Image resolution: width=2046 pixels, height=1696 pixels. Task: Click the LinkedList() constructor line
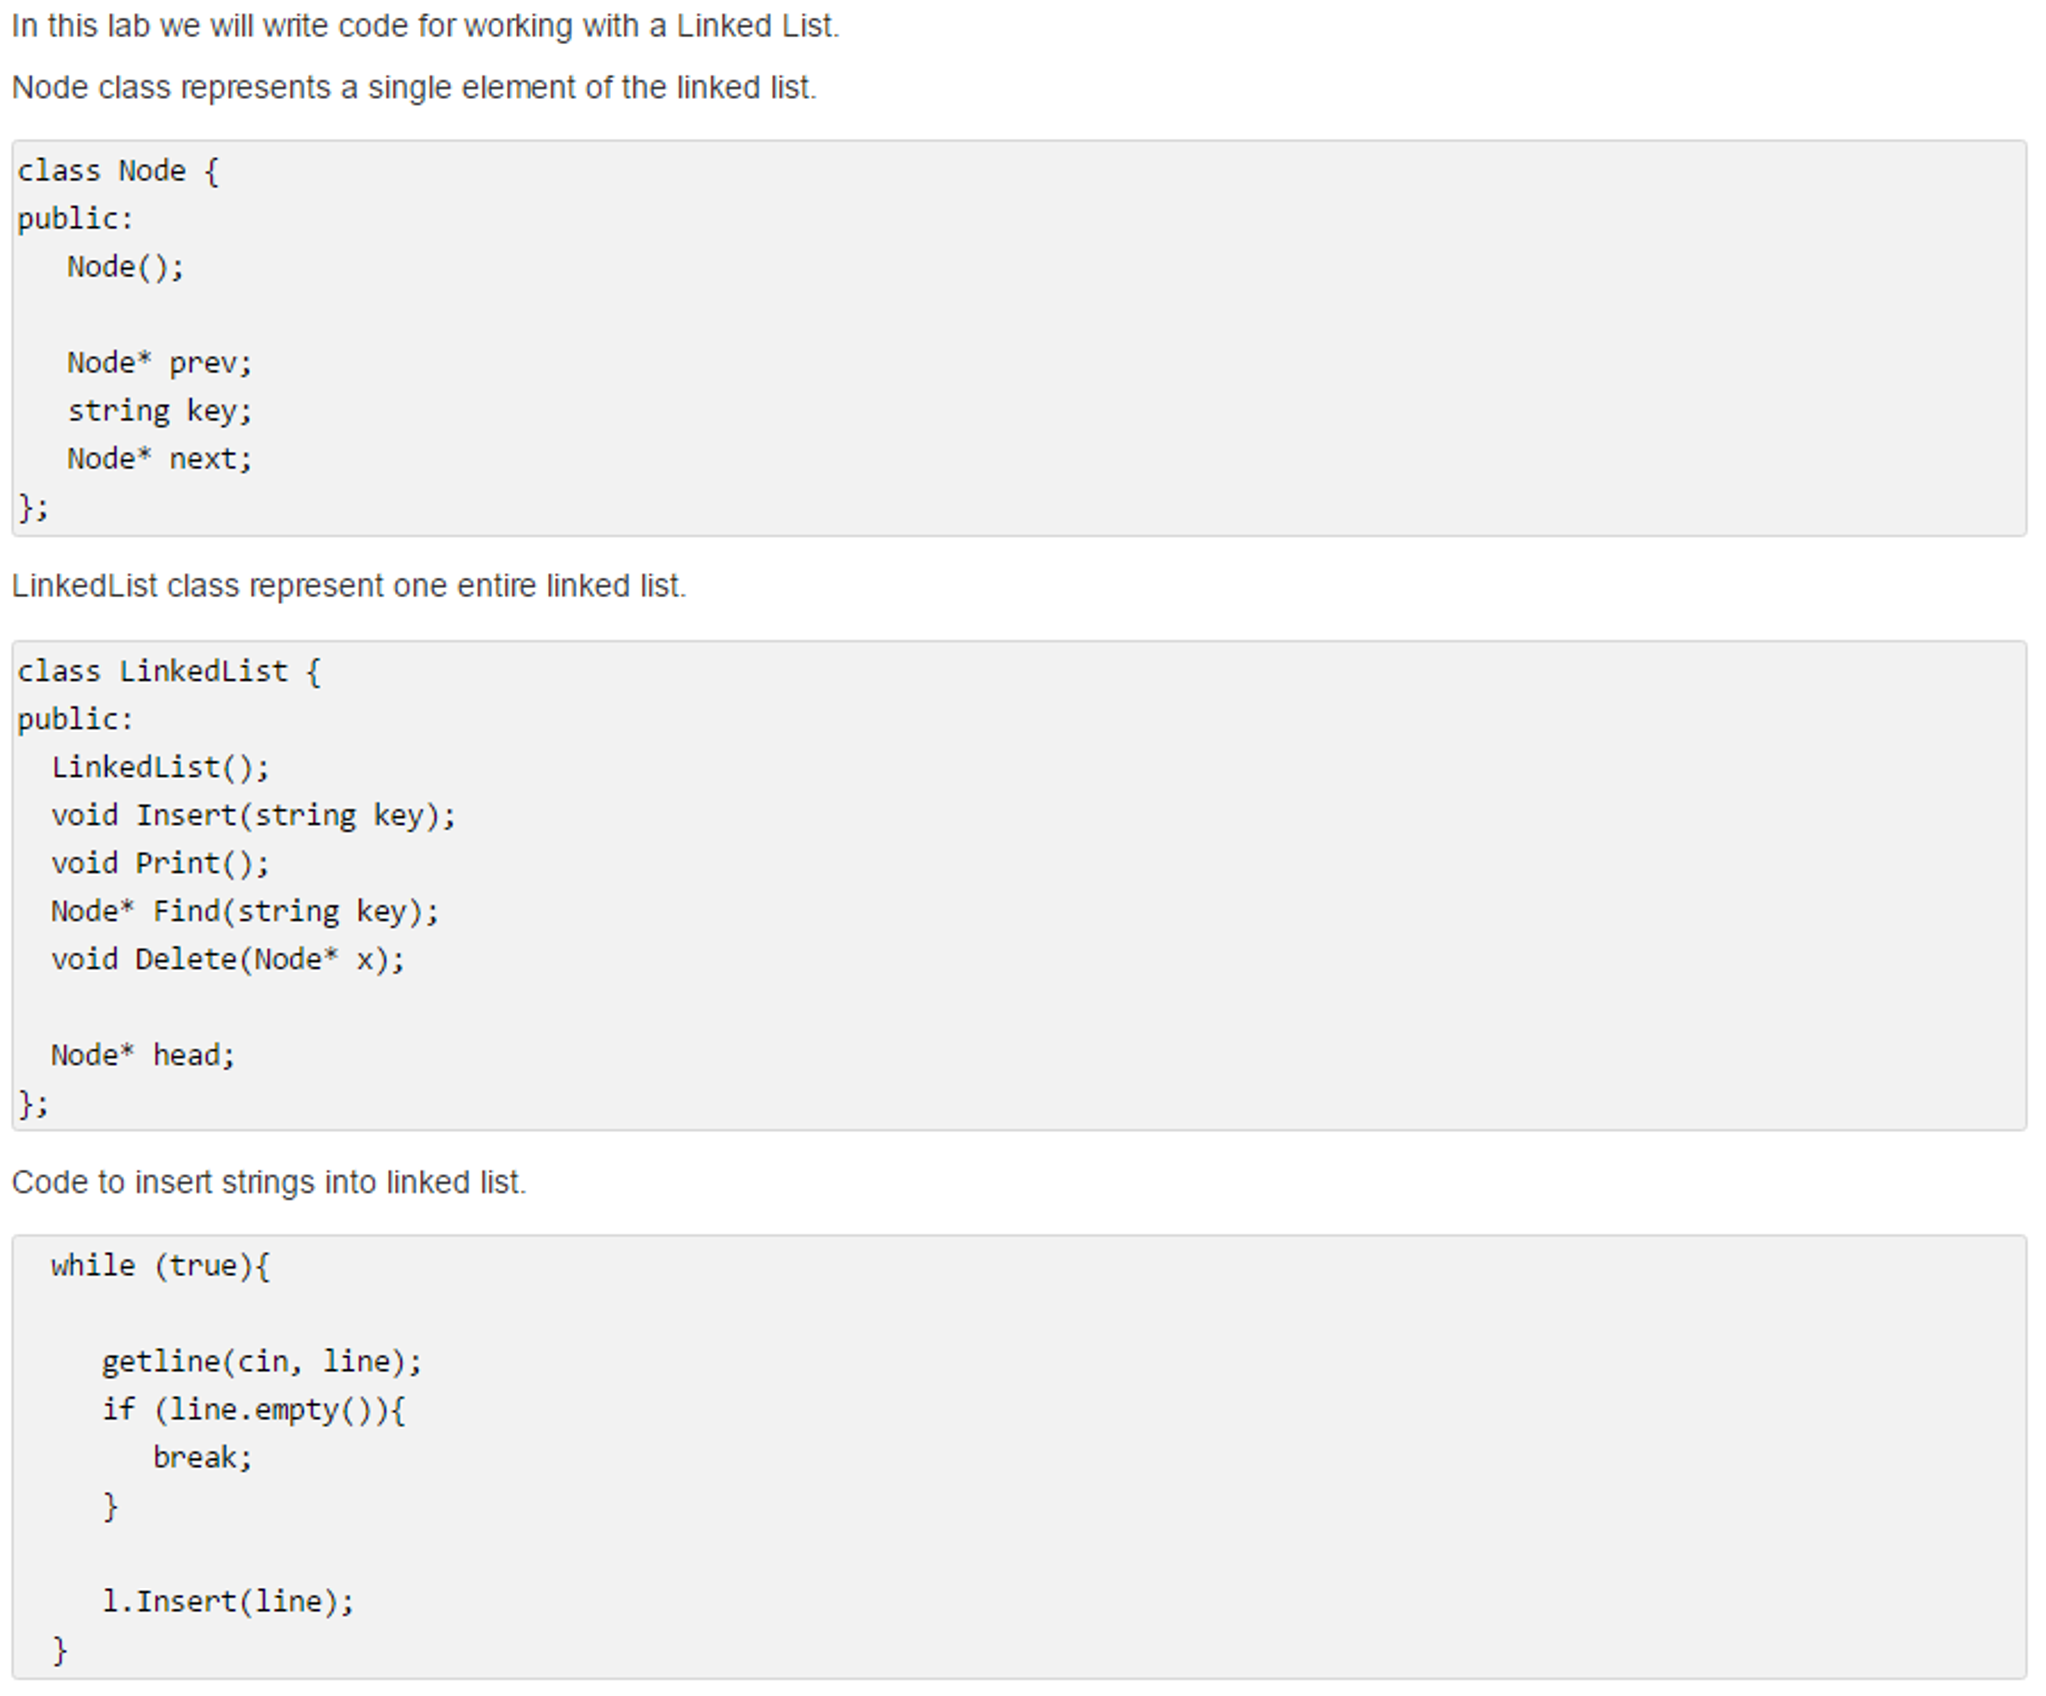(160, 767)
